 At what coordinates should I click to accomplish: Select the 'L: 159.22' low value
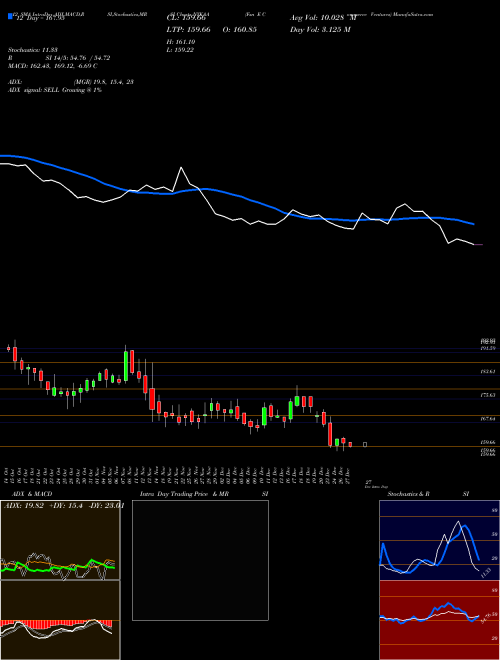point(180,50)
